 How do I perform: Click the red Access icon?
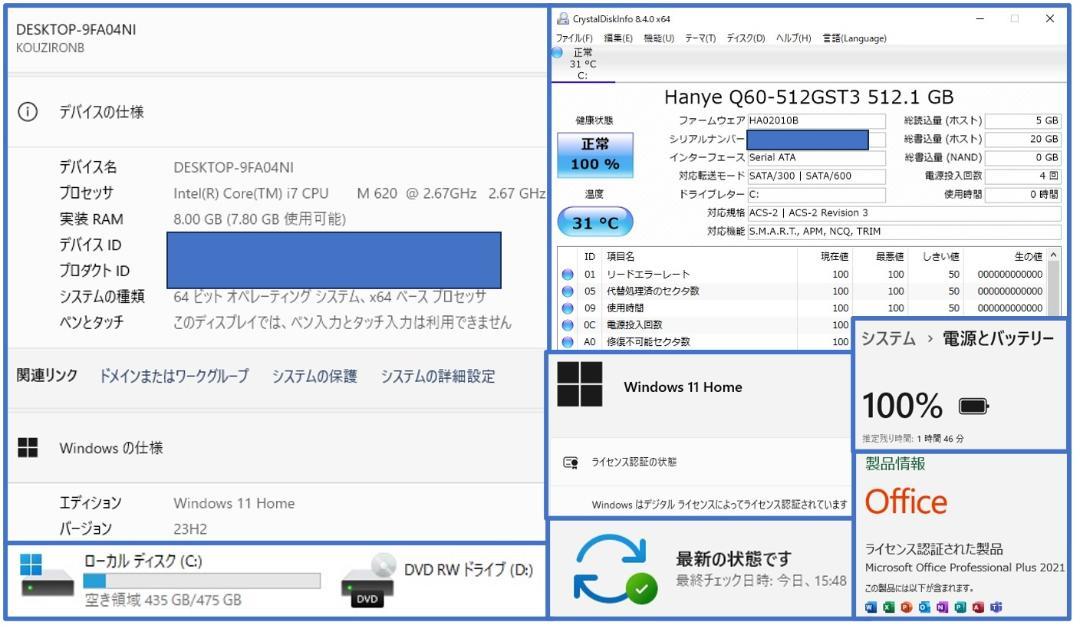[977, 607]
